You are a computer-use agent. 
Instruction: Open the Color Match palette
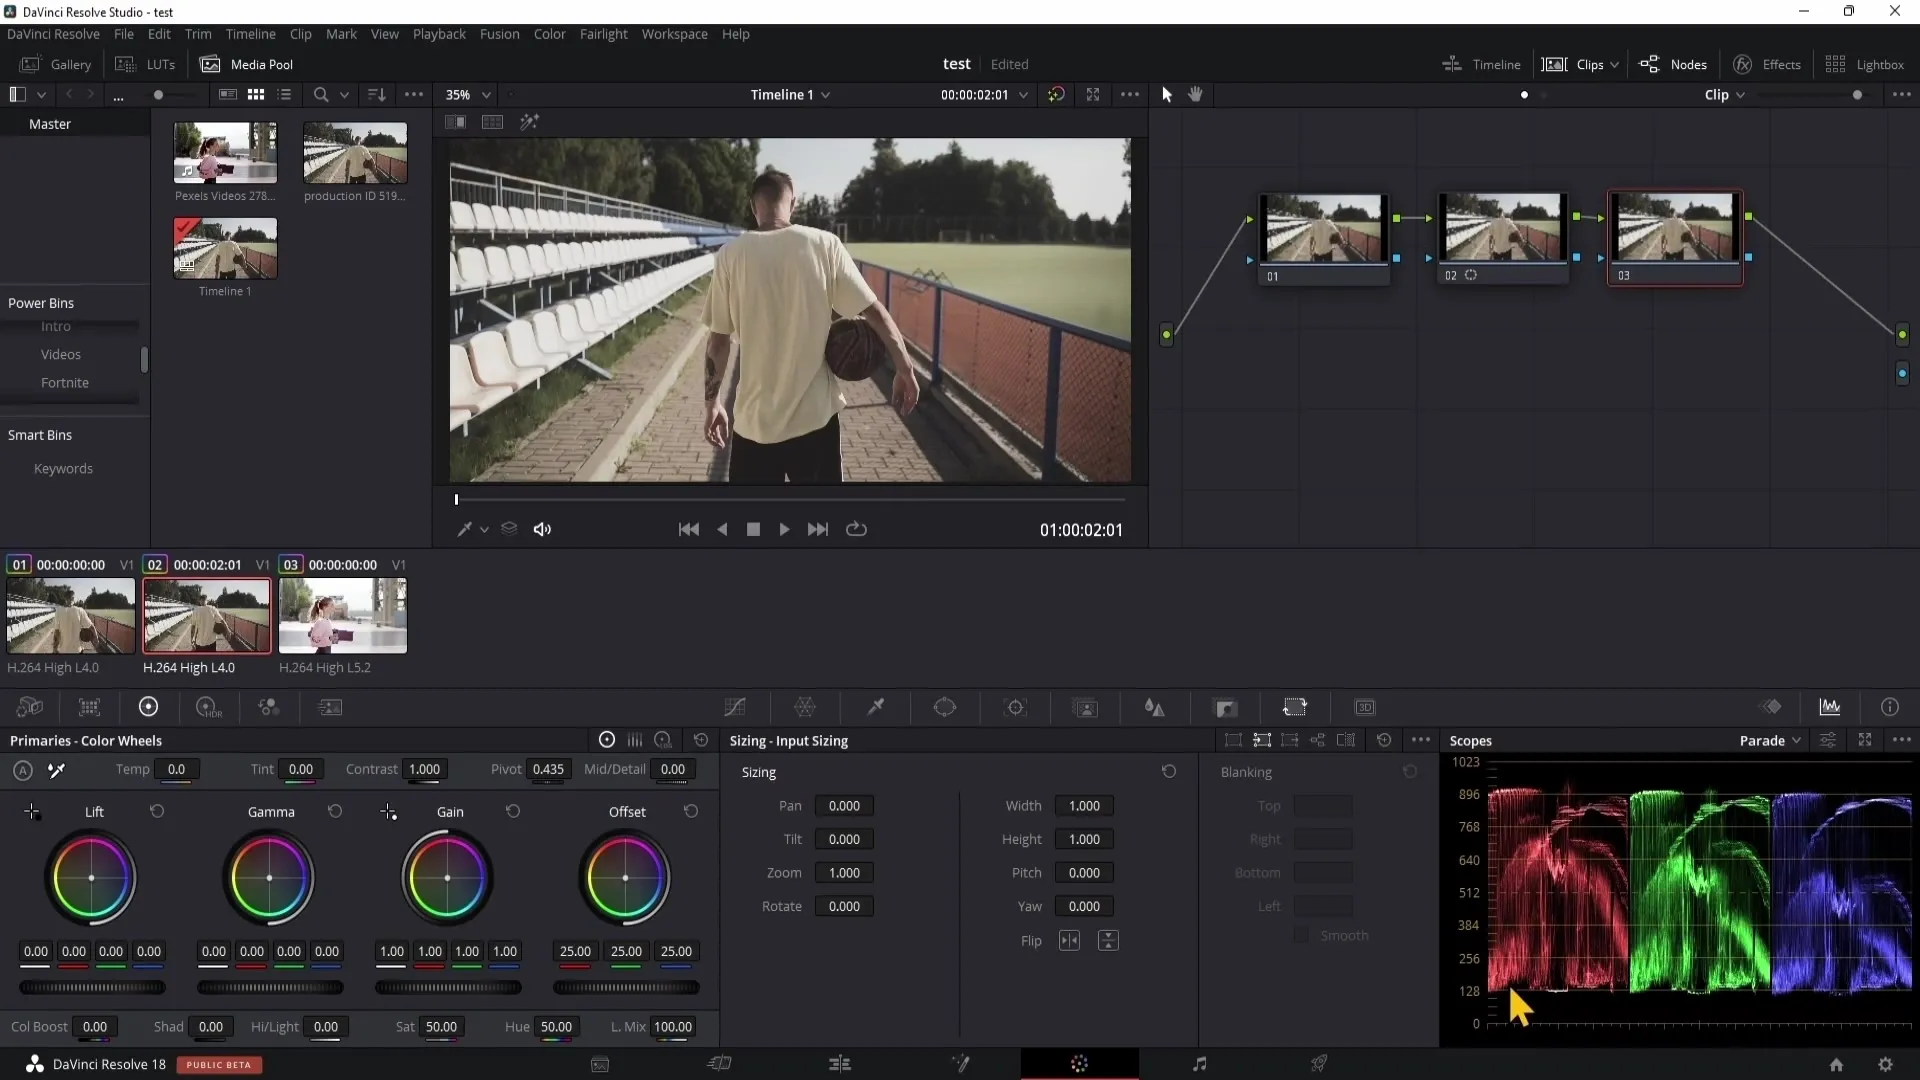[90, 708]
